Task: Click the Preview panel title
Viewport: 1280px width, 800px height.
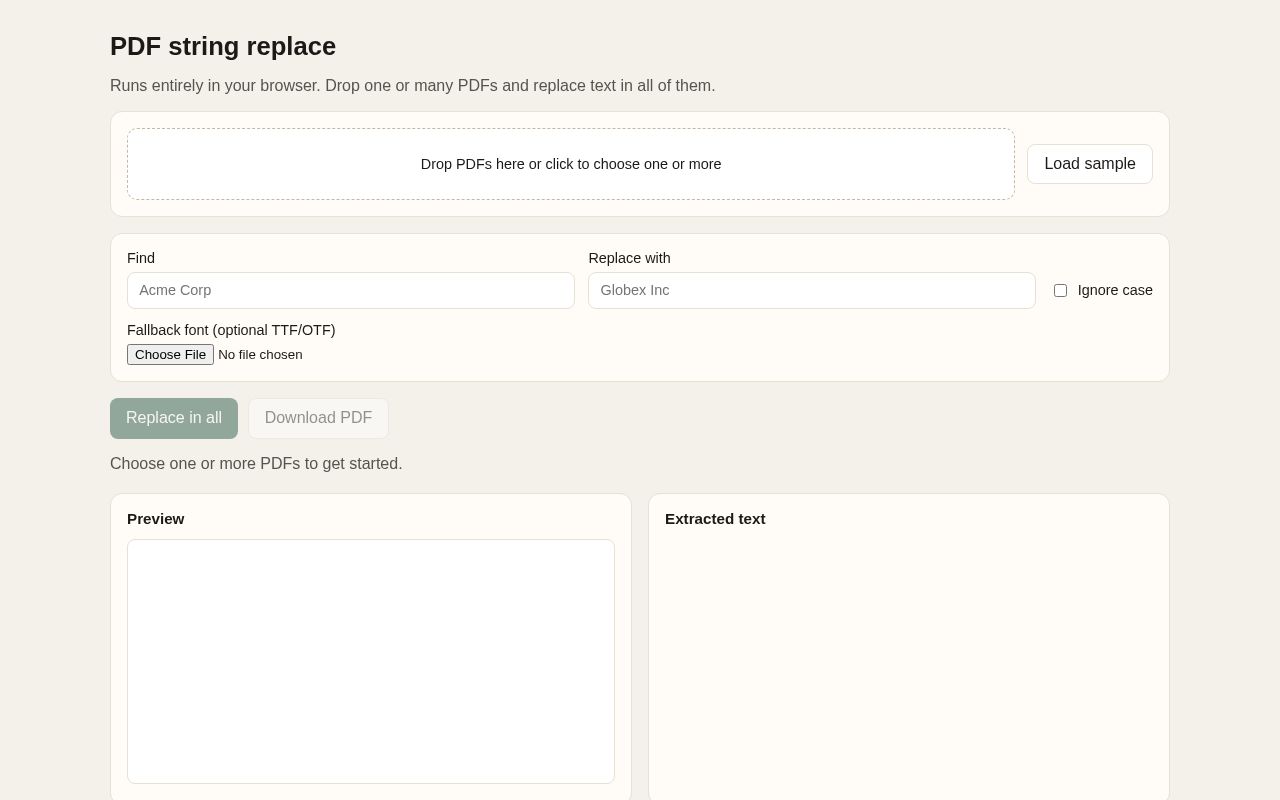Action: (x=156, y=519)
